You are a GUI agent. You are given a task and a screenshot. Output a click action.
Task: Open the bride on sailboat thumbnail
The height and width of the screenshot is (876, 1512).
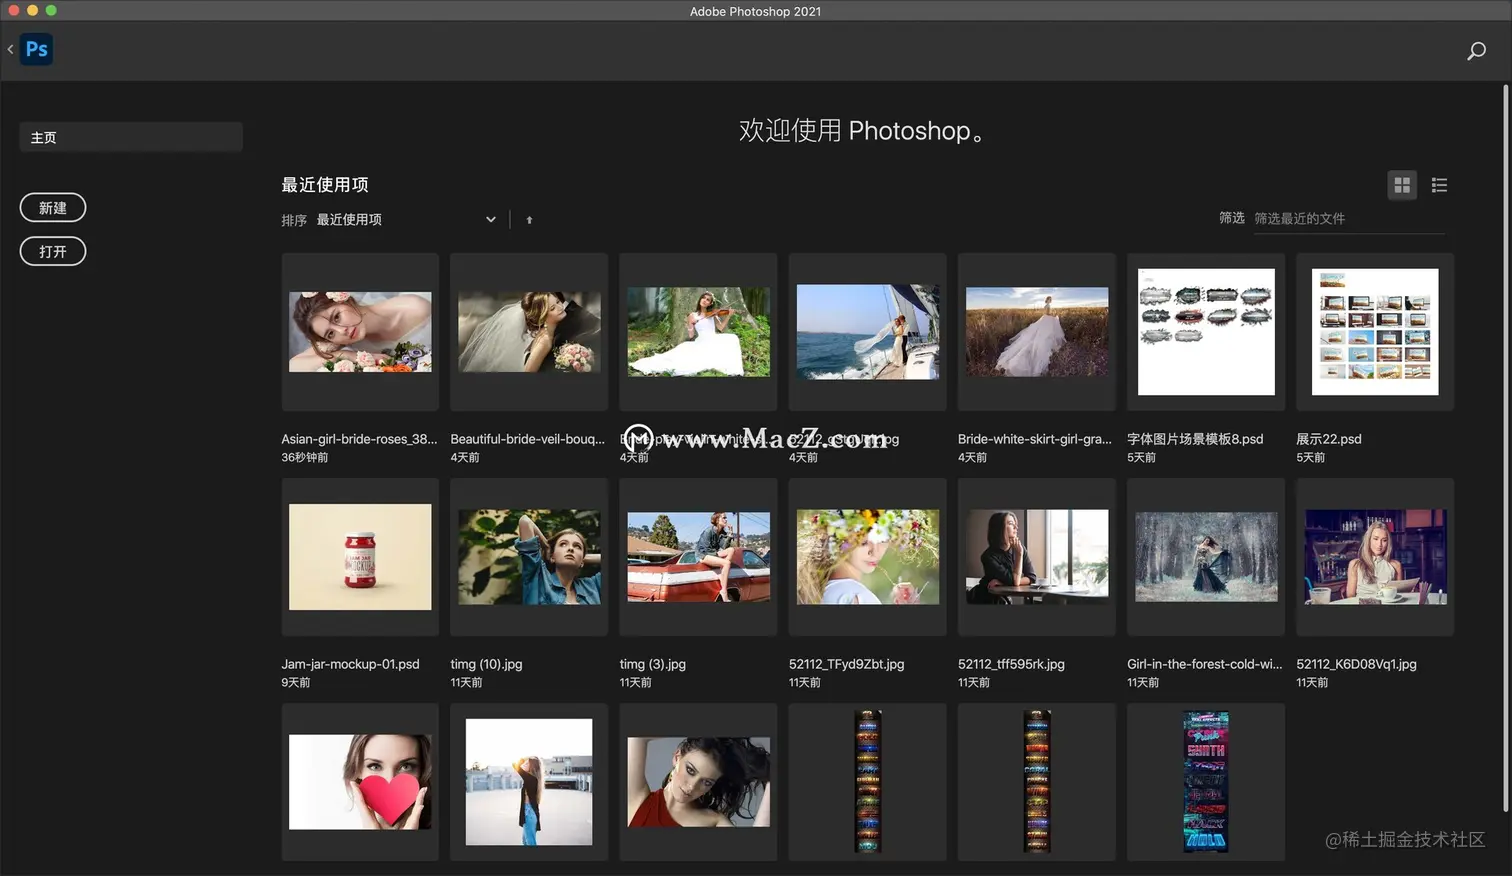867,332
